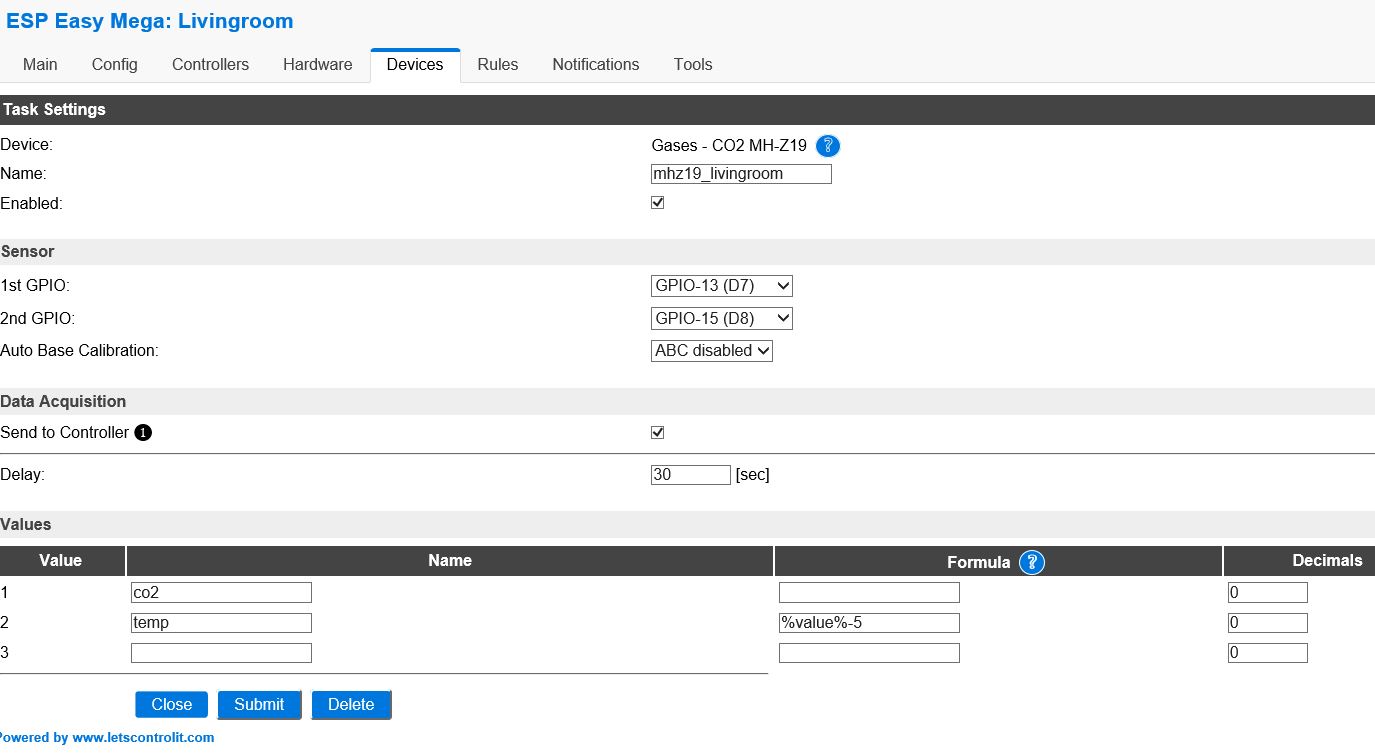This screenshot has height=753, width=1375.
Task: Click the Delay value input field
Action: pos(690,474)
